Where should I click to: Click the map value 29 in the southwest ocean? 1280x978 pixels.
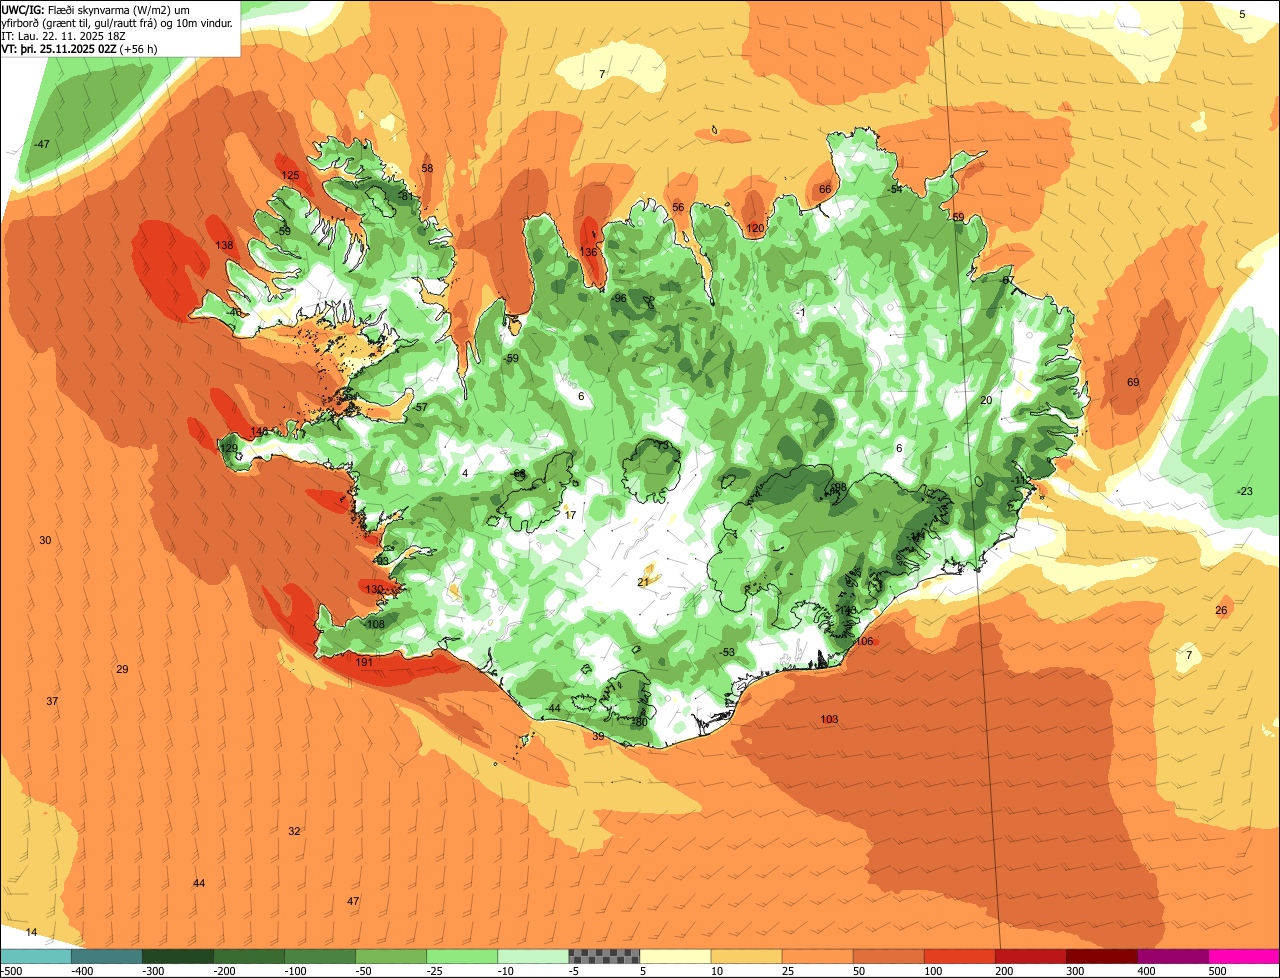coord(122,670)
